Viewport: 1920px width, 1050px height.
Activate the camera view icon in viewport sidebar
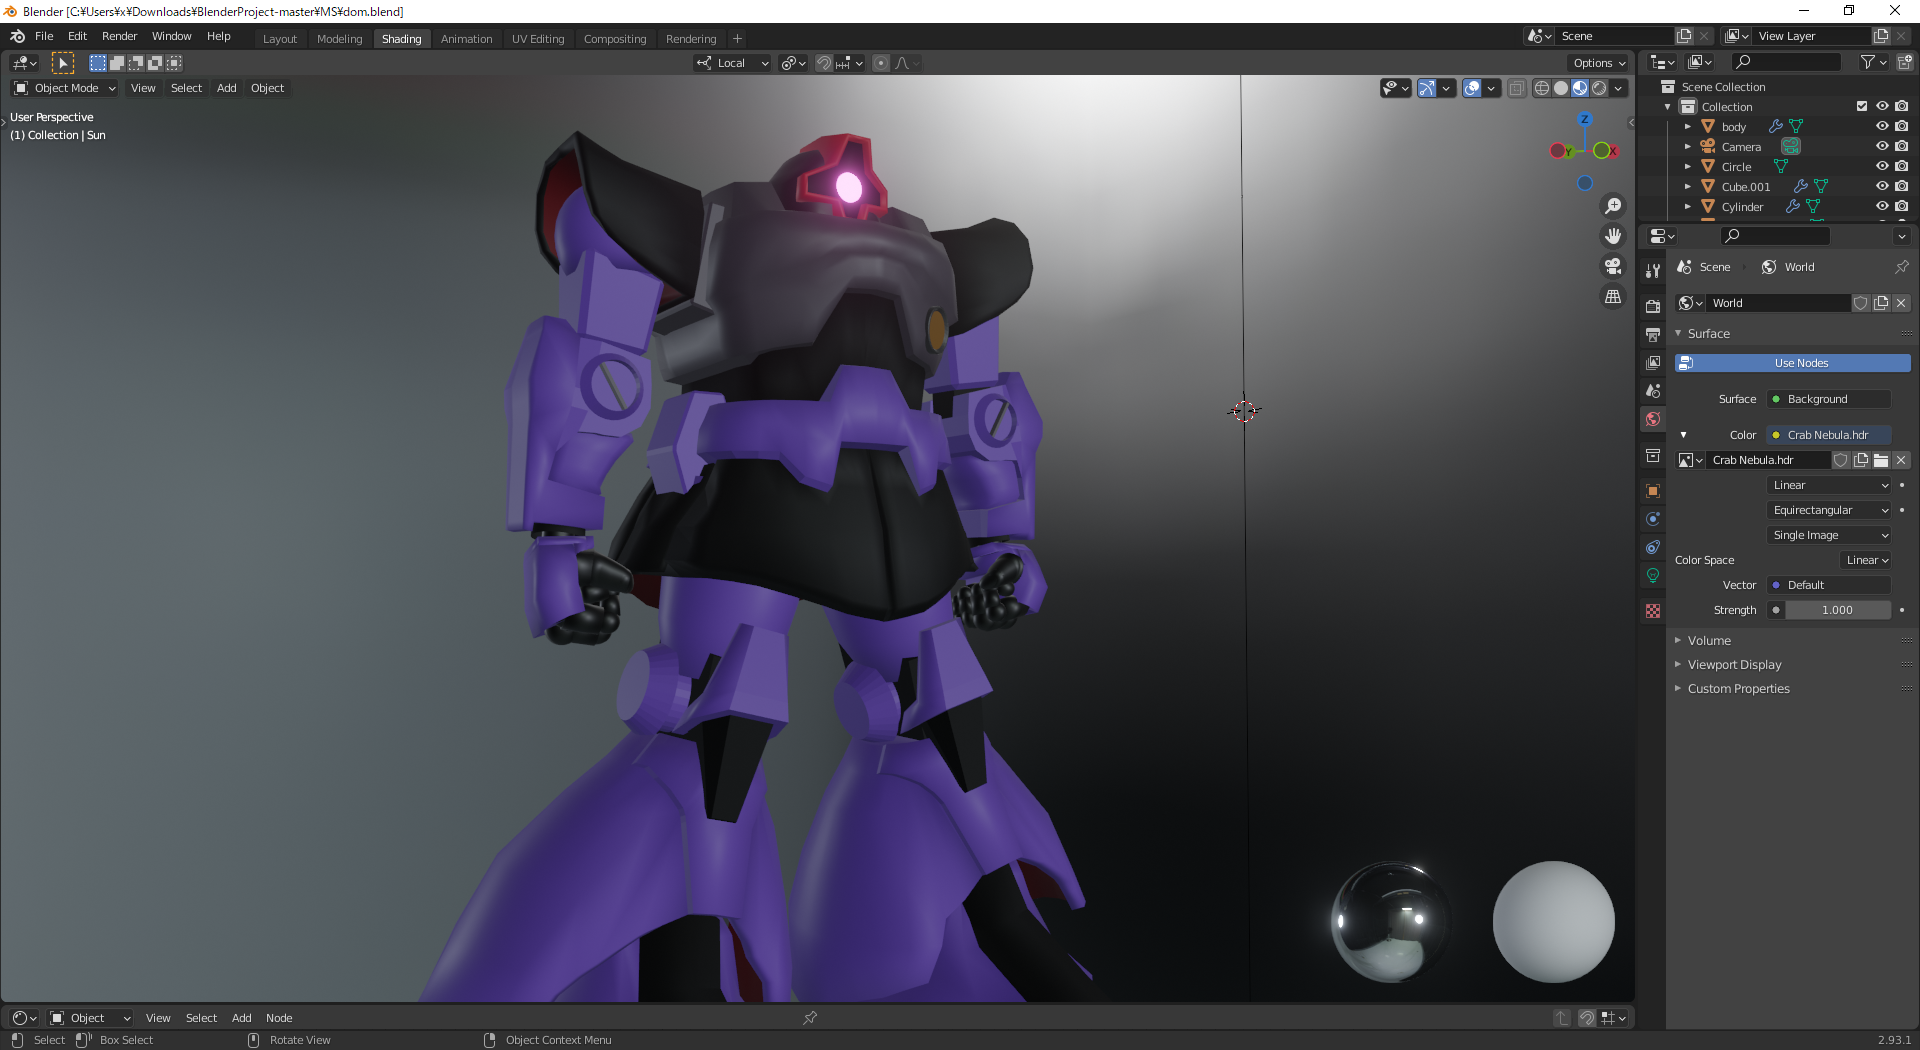tap(1613, 266)
